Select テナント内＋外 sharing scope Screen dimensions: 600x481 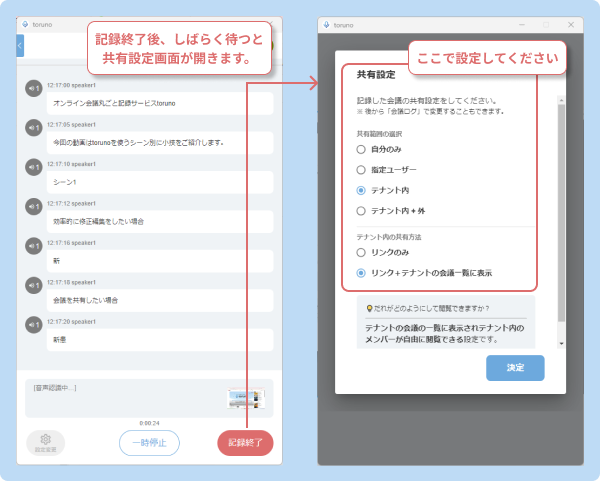(x=361, y=211)
